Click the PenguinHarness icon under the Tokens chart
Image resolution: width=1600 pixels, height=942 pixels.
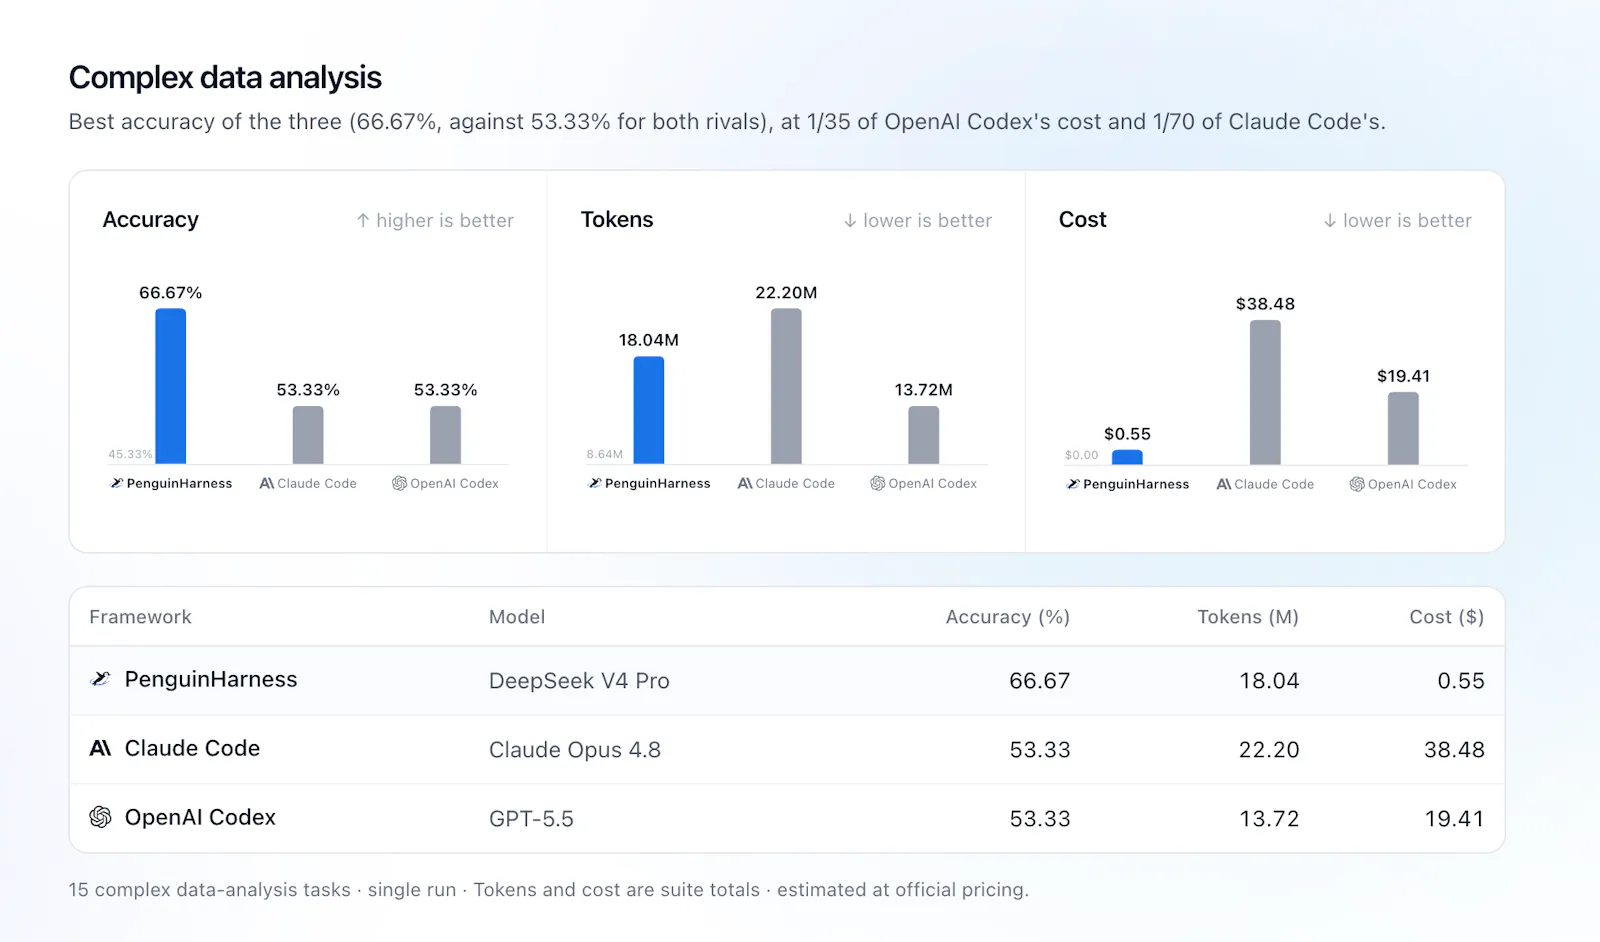tap(595, 483)
